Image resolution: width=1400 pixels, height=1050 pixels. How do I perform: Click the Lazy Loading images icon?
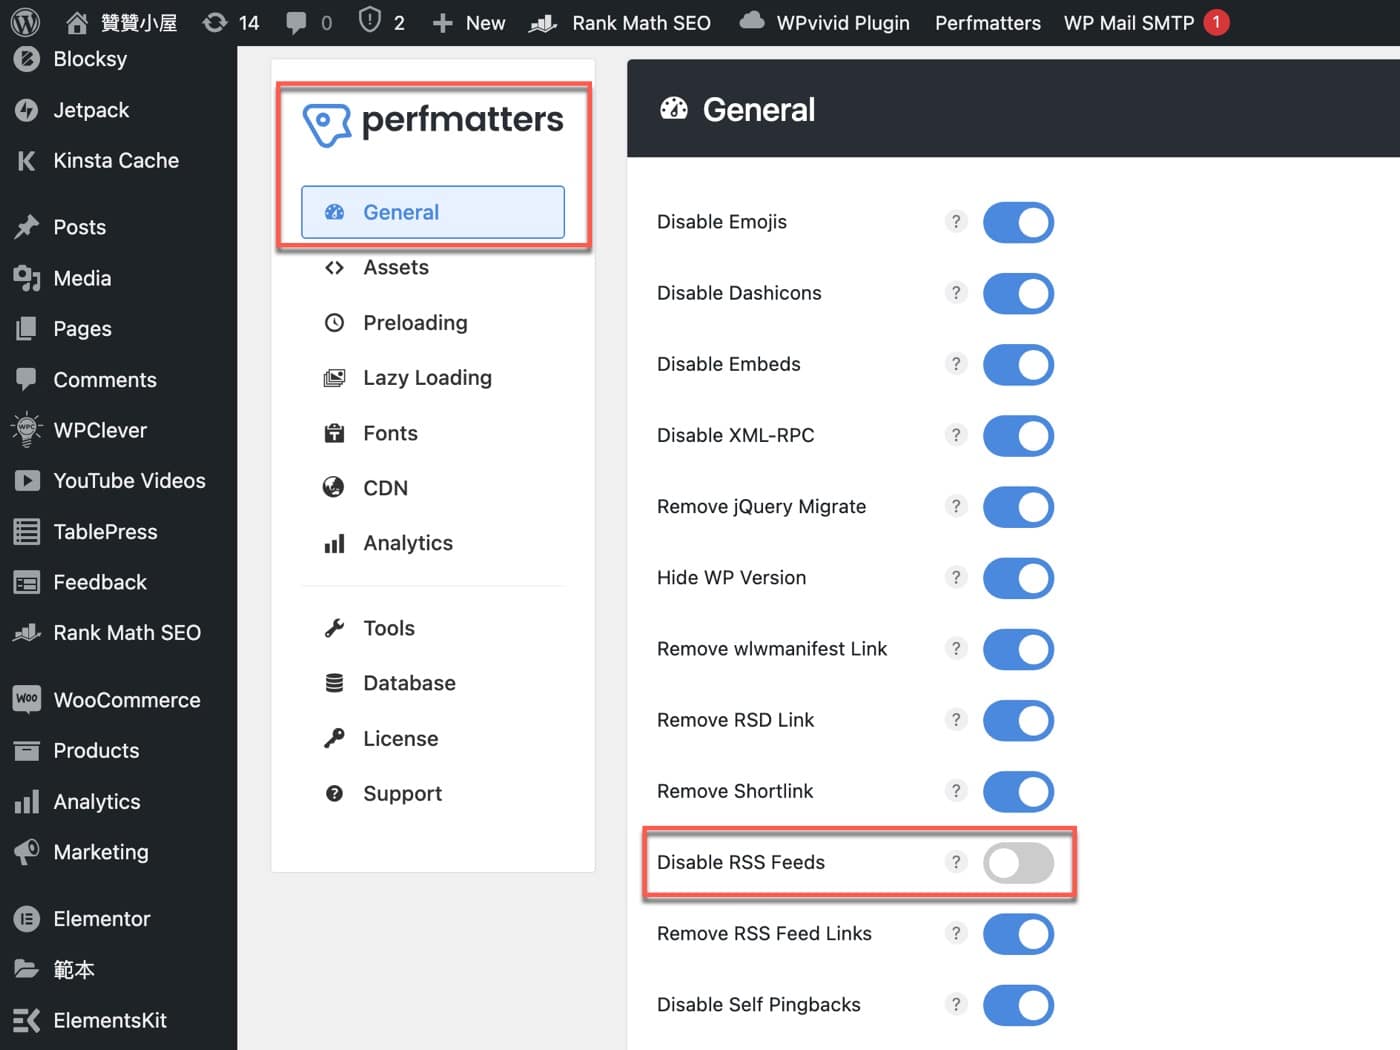(x=334, y=378)
